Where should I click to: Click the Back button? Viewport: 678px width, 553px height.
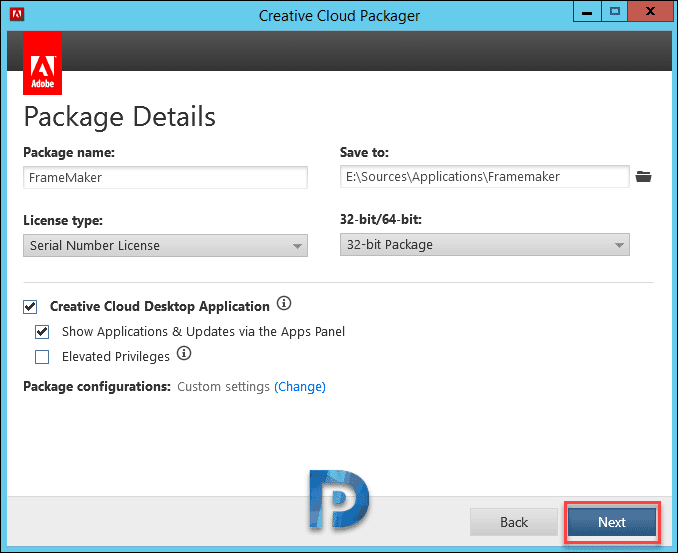tap(514, 522)
